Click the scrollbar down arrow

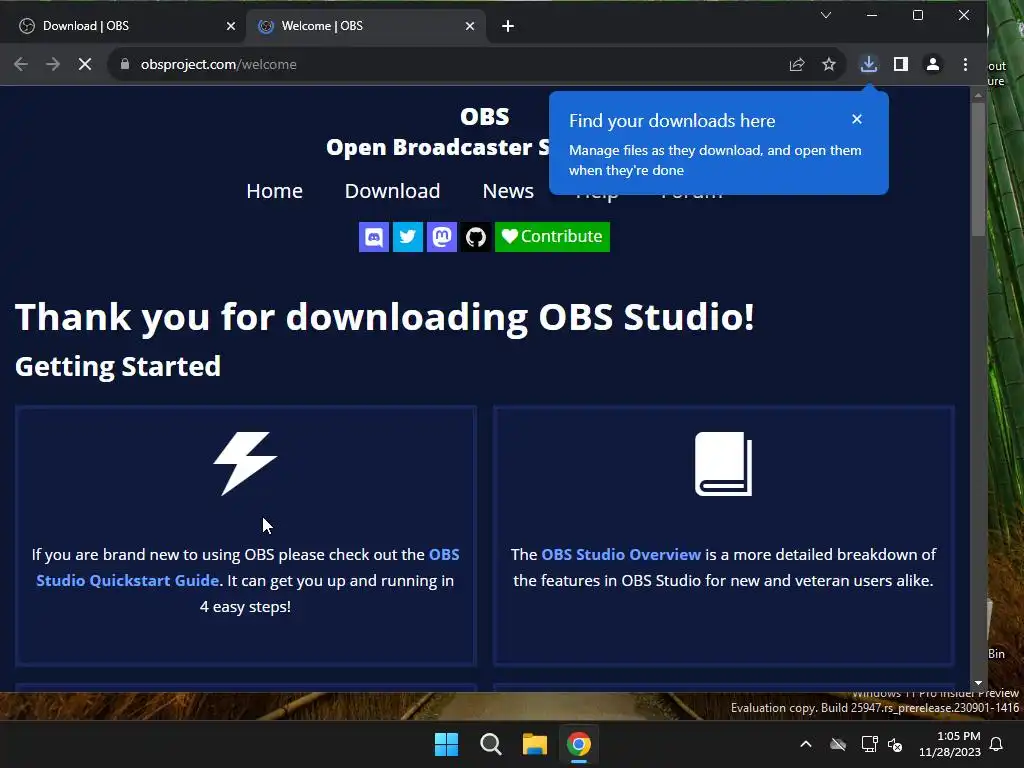pos(978,682)
